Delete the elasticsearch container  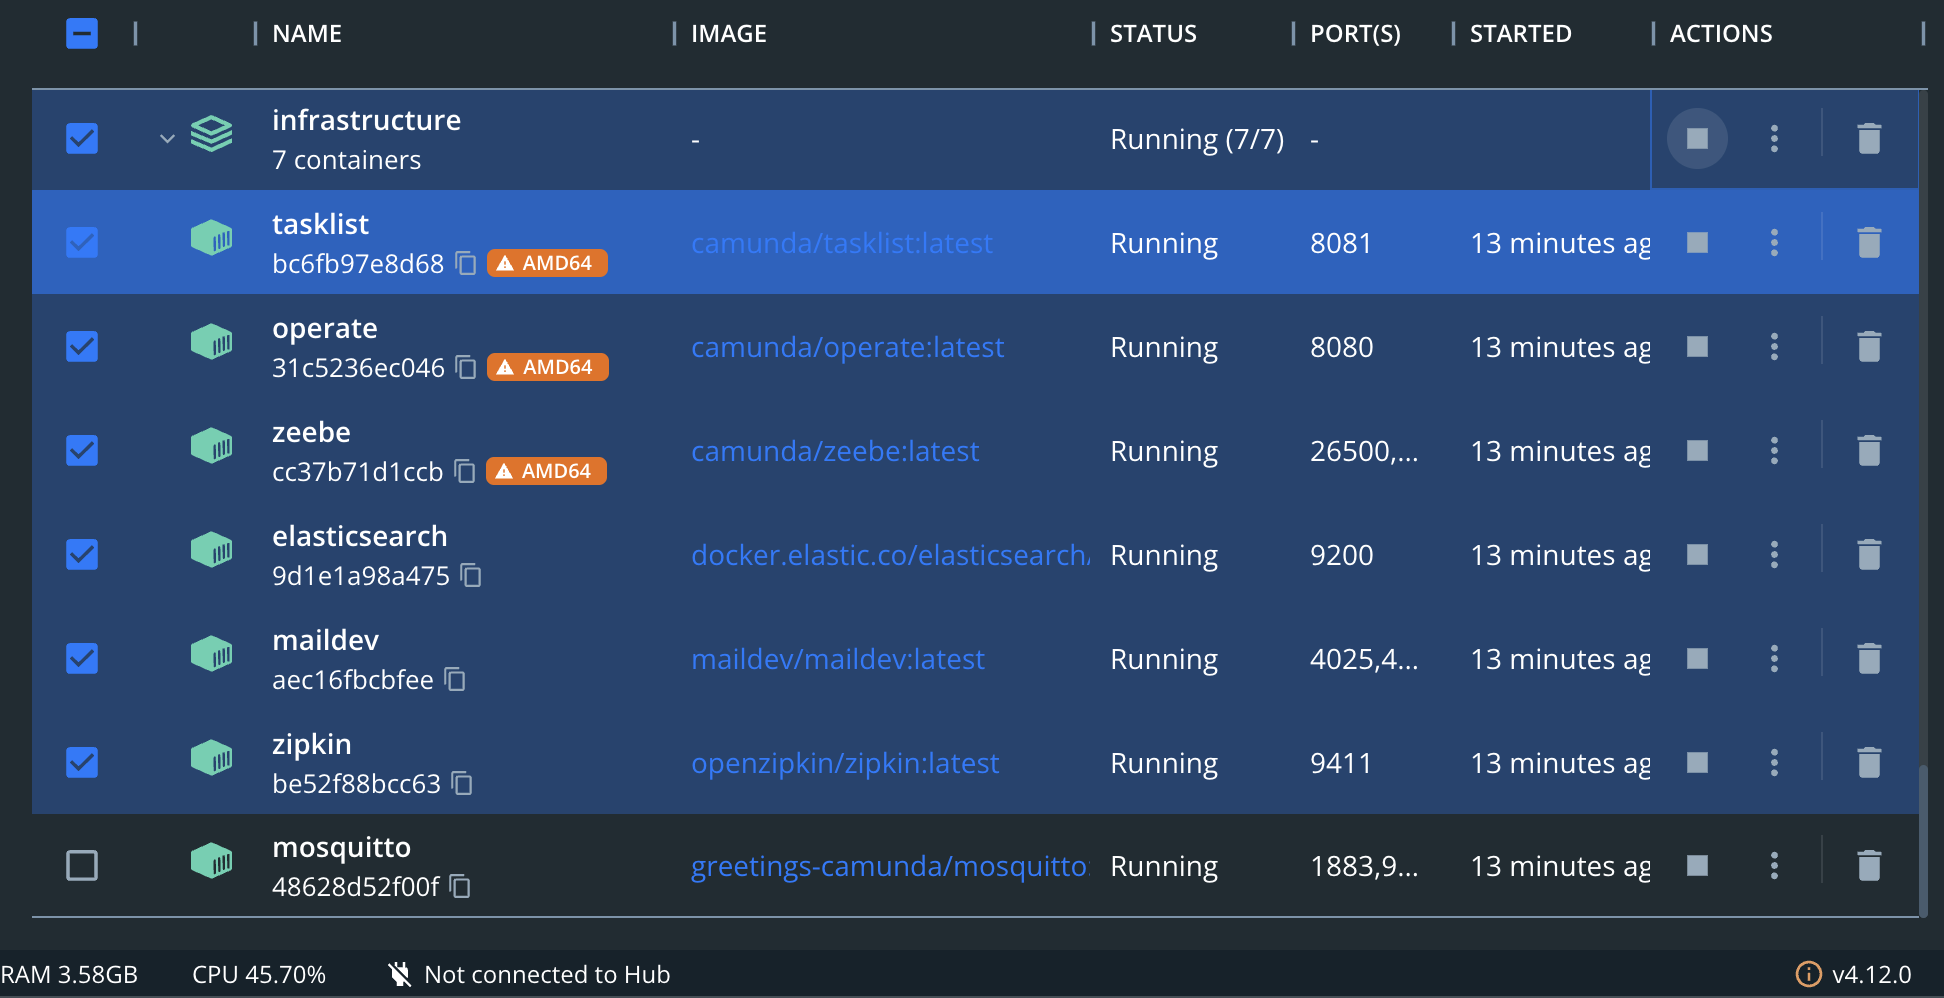click(x=1869, y=554)
